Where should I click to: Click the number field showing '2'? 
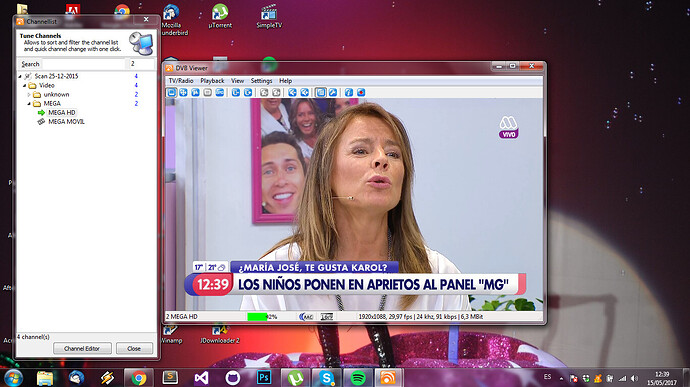point(141,64)
